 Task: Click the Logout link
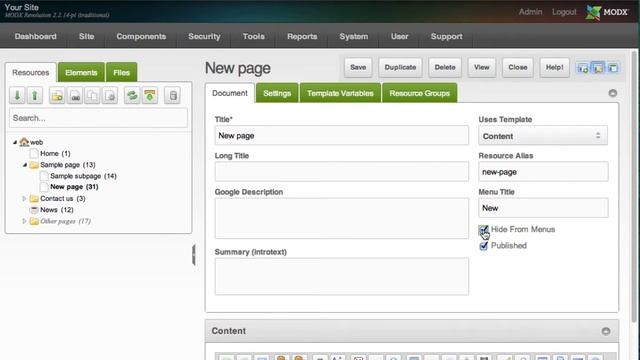[564, 12]
